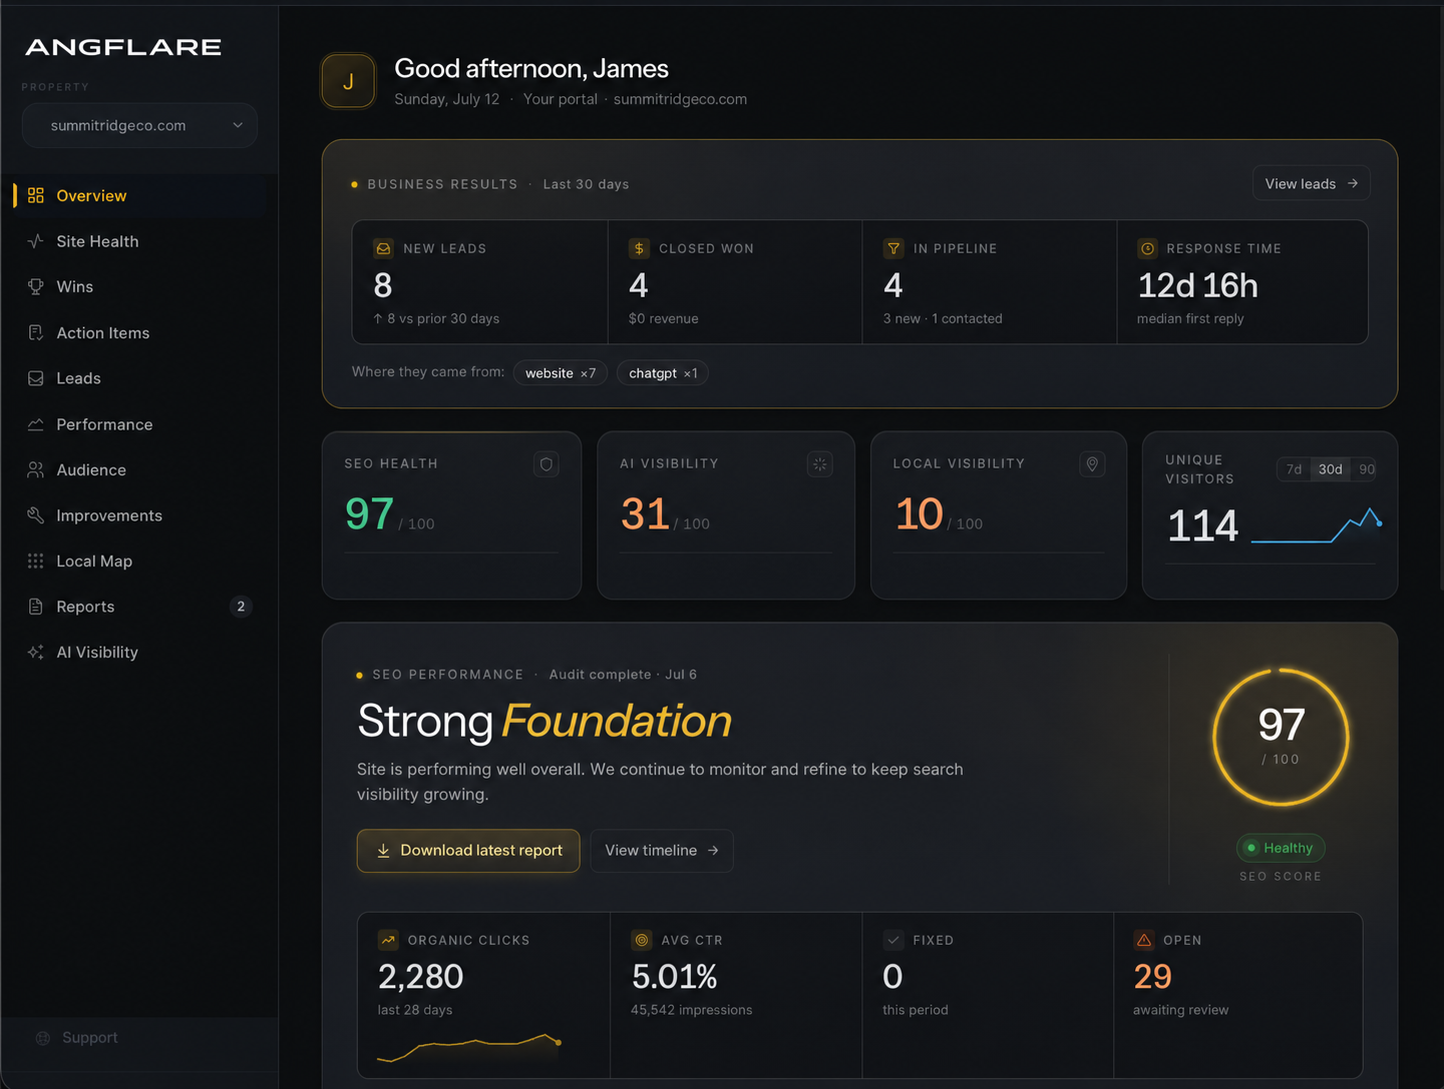Click the Local Visibility map pin icon

pos(1093,464)
